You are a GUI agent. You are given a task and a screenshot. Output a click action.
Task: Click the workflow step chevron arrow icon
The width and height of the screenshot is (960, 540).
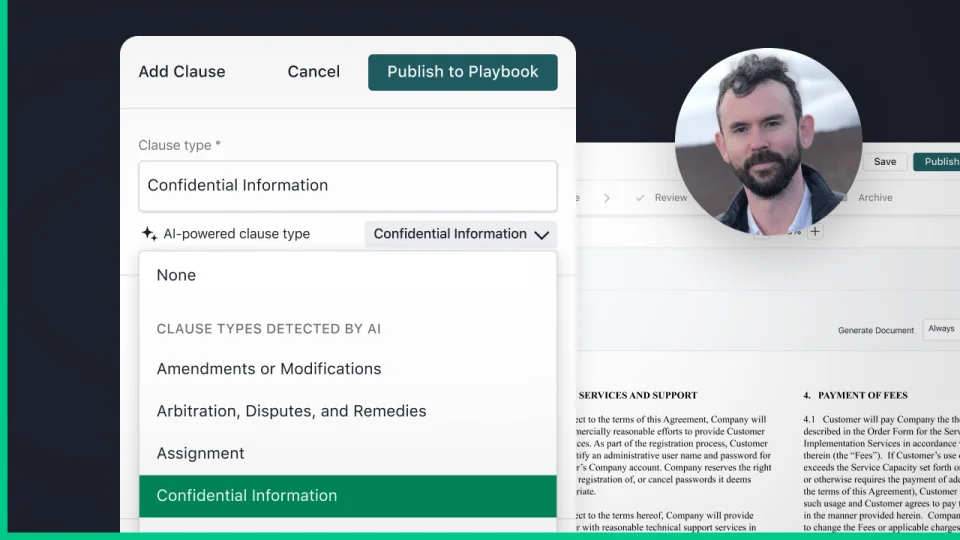pos(606,198)
